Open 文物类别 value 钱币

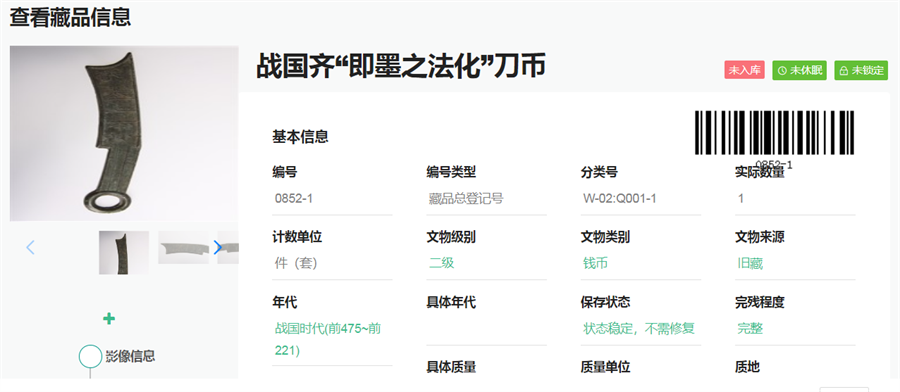click(595, 263)
